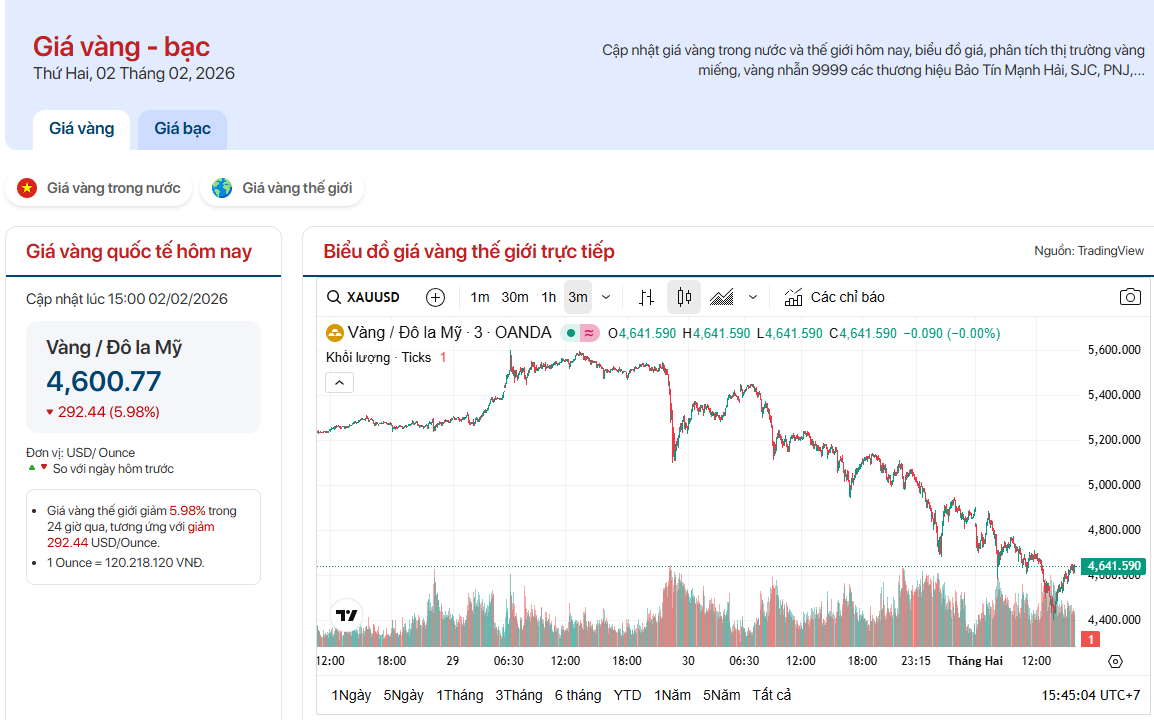Viewport: 1154px width, 720px height.
Task: Open the Các chỉ báo indicators menu
Action: click(x=835, y=297)
